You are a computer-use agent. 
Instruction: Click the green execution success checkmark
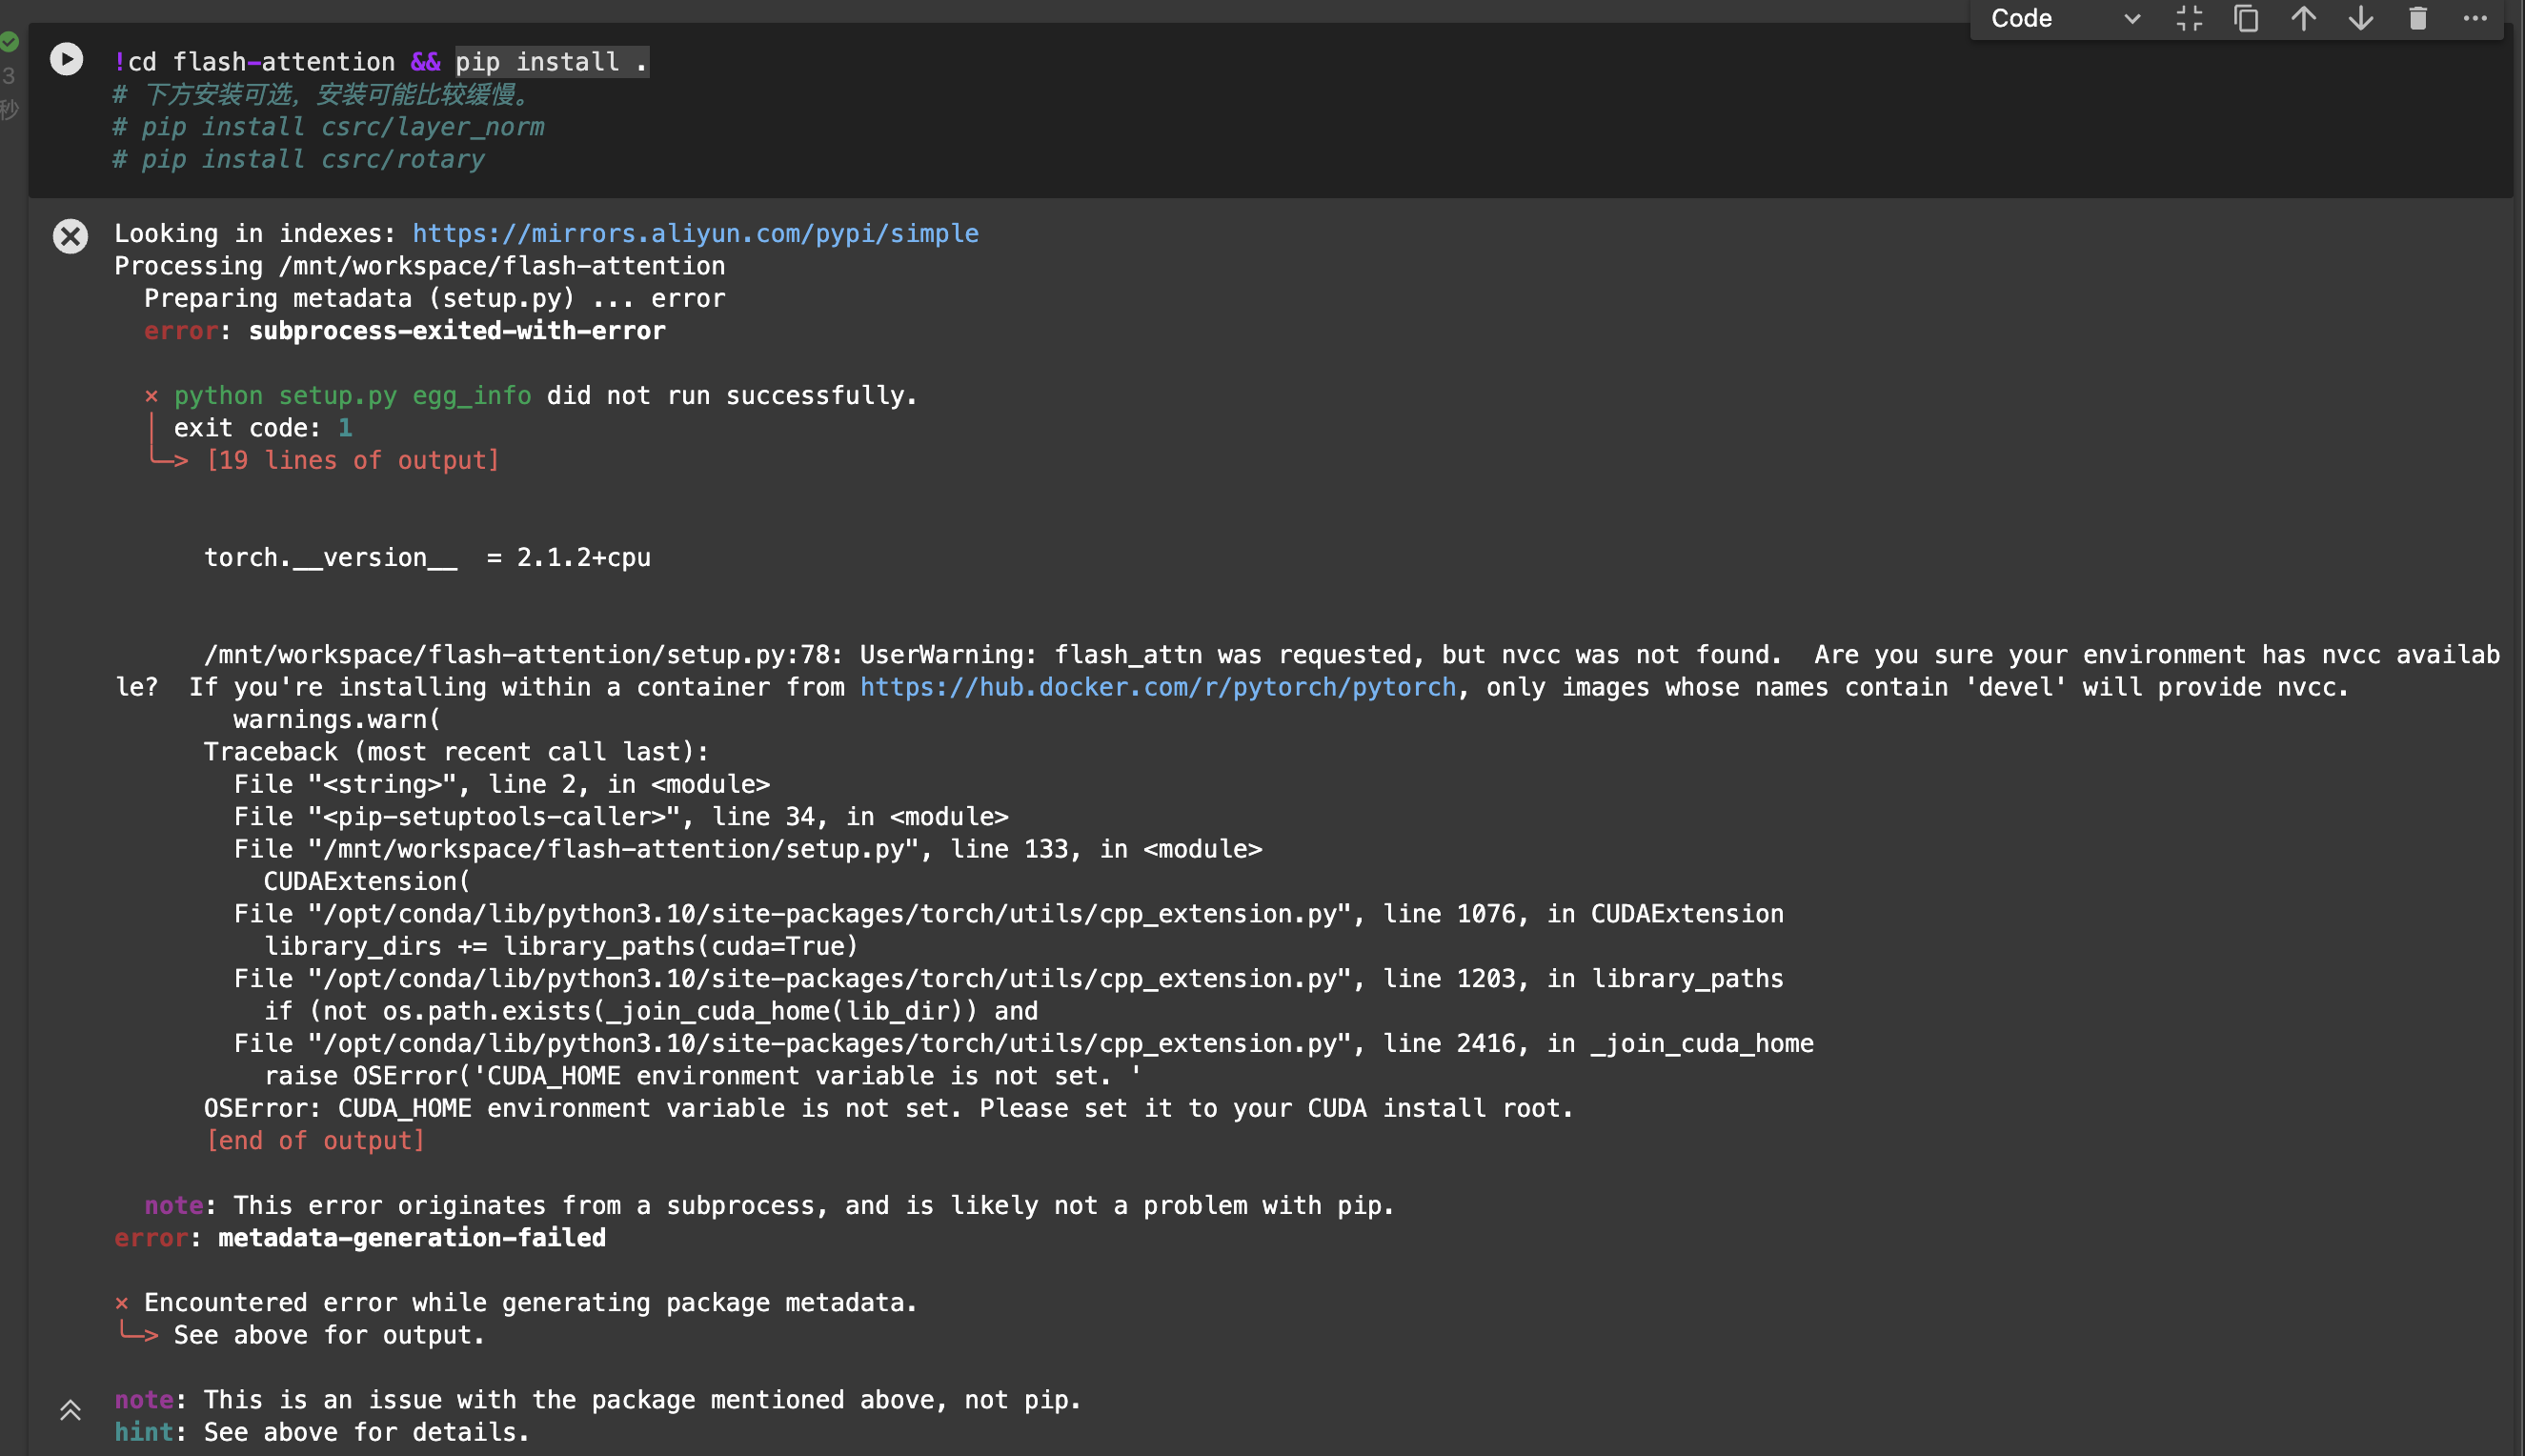[9, 42]
